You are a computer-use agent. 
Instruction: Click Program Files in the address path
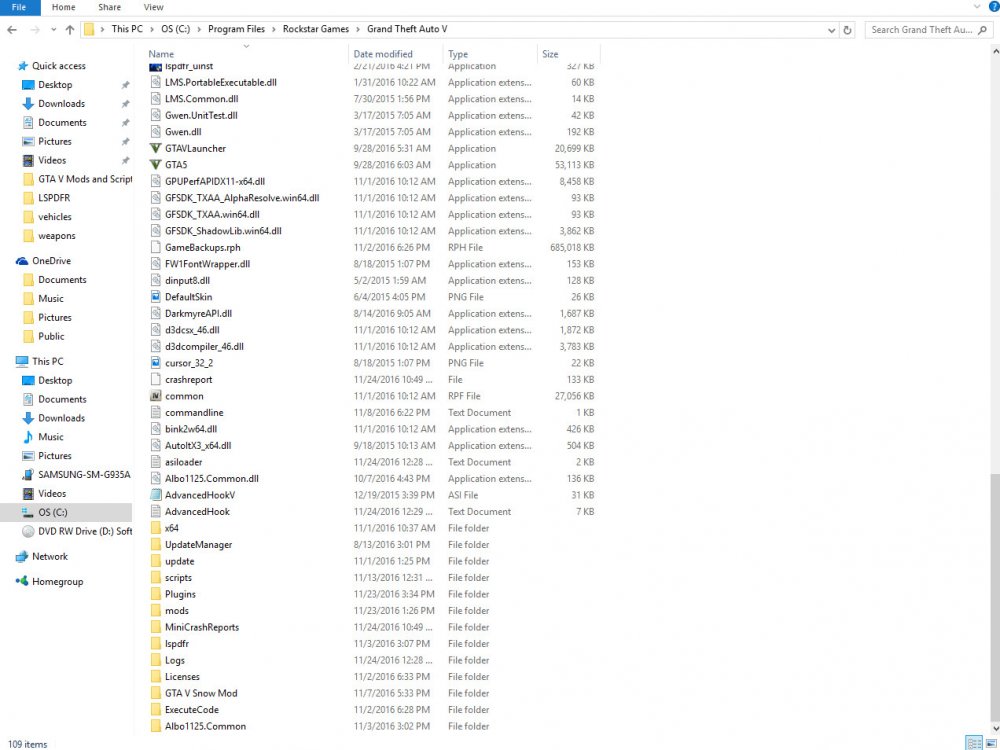pyautogui.click(x=236, y=29)
